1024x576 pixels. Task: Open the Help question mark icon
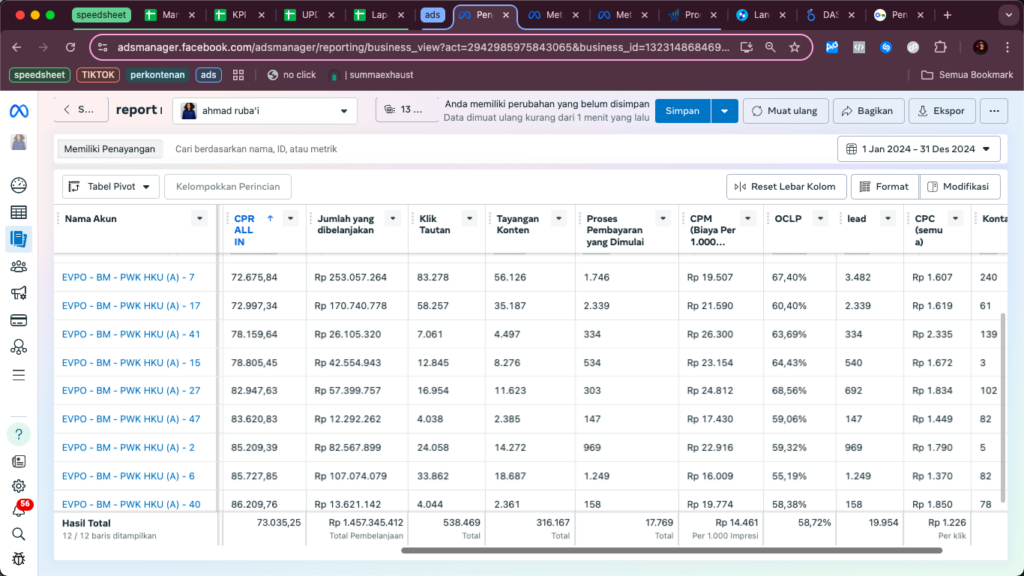(19, 434)
